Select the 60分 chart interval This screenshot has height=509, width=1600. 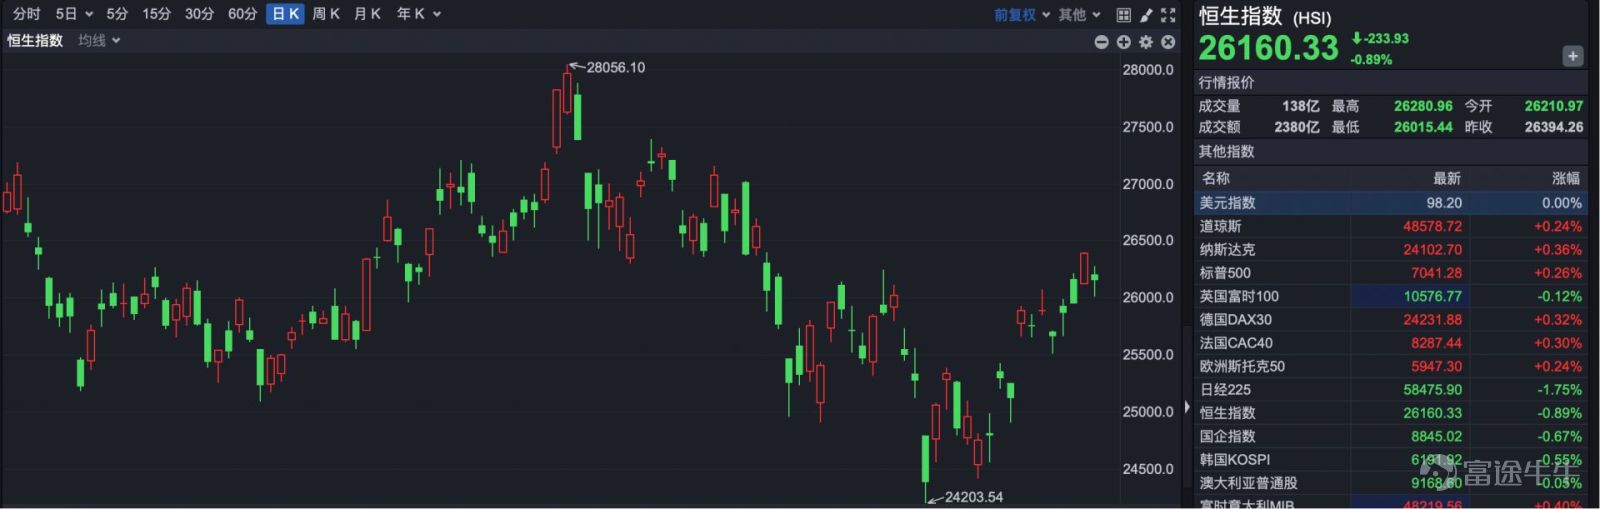(242, 14)
